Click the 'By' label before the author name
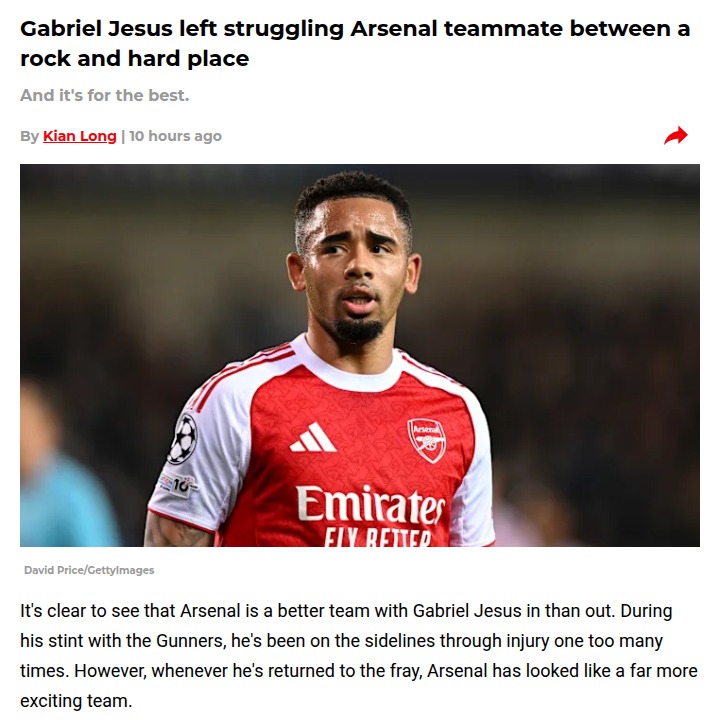Viewport: 720px width, 720px height. pyautogui.click(x=29, y=136)
